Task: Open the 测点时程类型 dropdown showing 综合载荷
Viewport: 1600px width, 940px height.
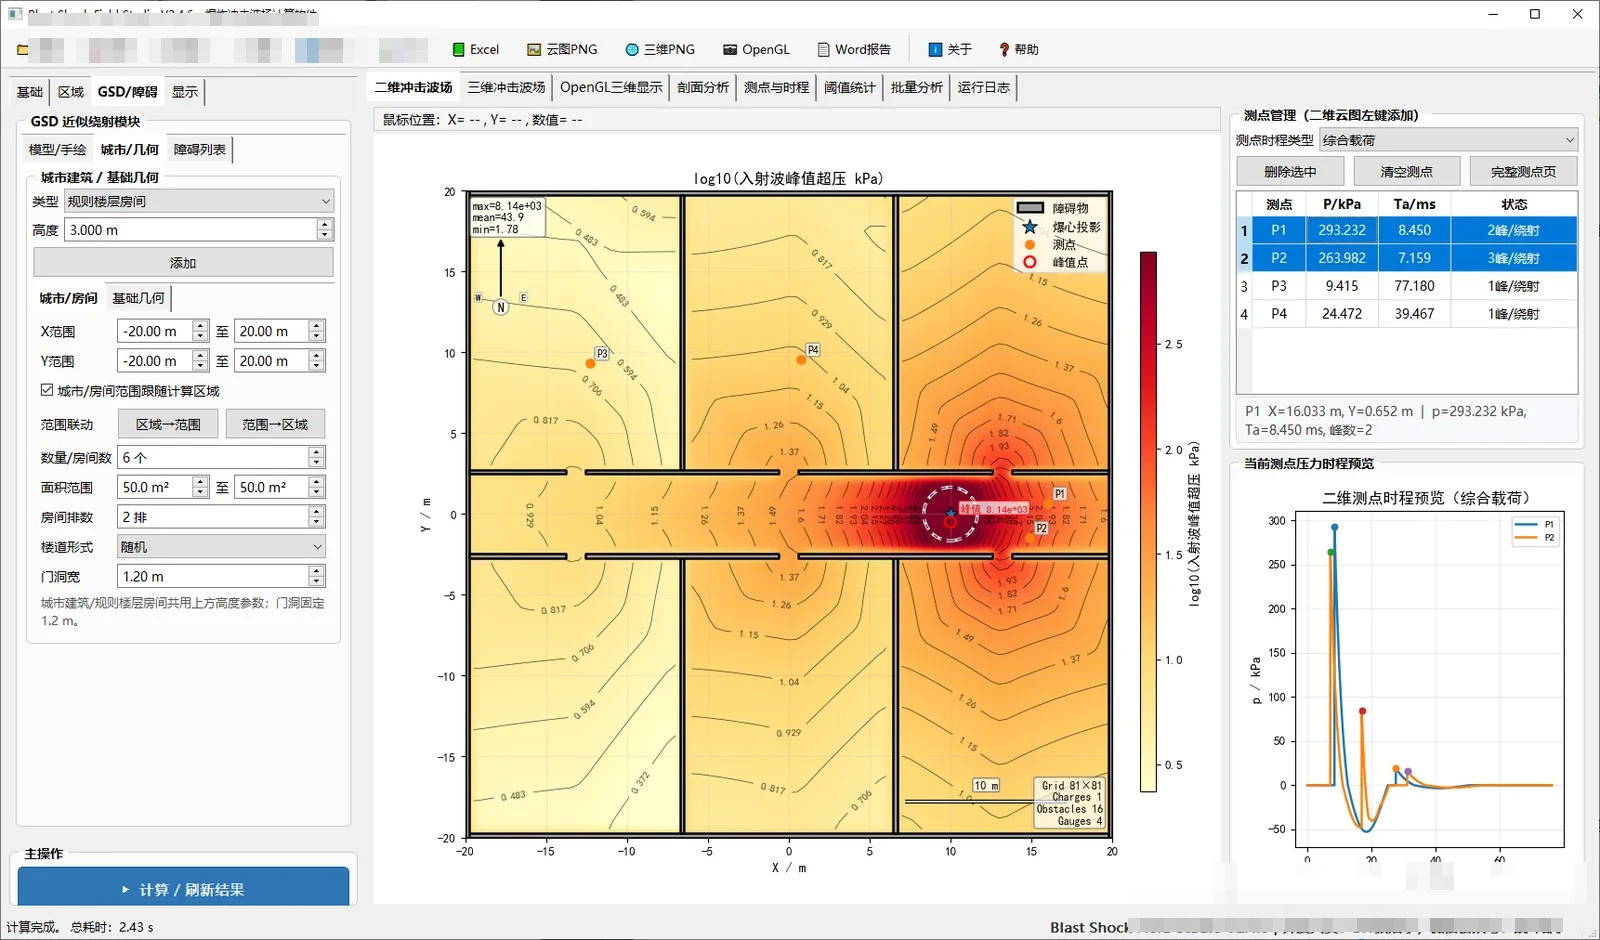Action: [1448, 140]
